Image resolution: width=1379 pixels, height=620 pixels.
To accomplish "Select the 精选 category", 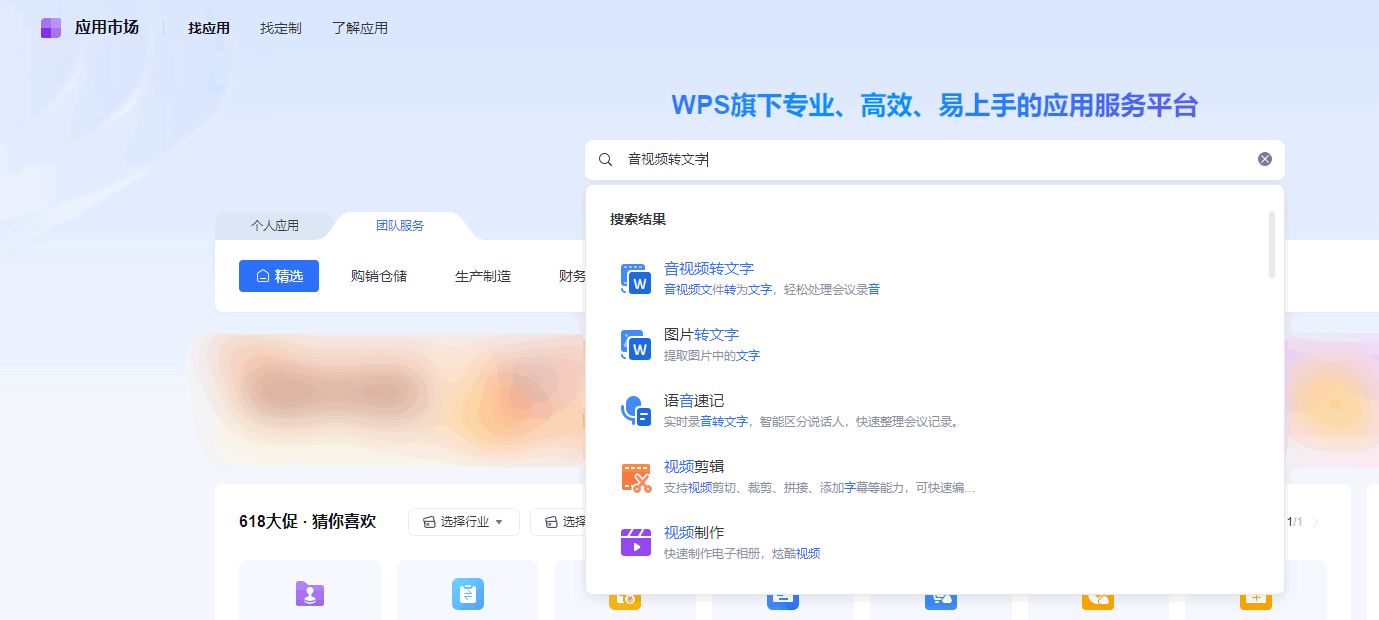I will coord(279,276).
